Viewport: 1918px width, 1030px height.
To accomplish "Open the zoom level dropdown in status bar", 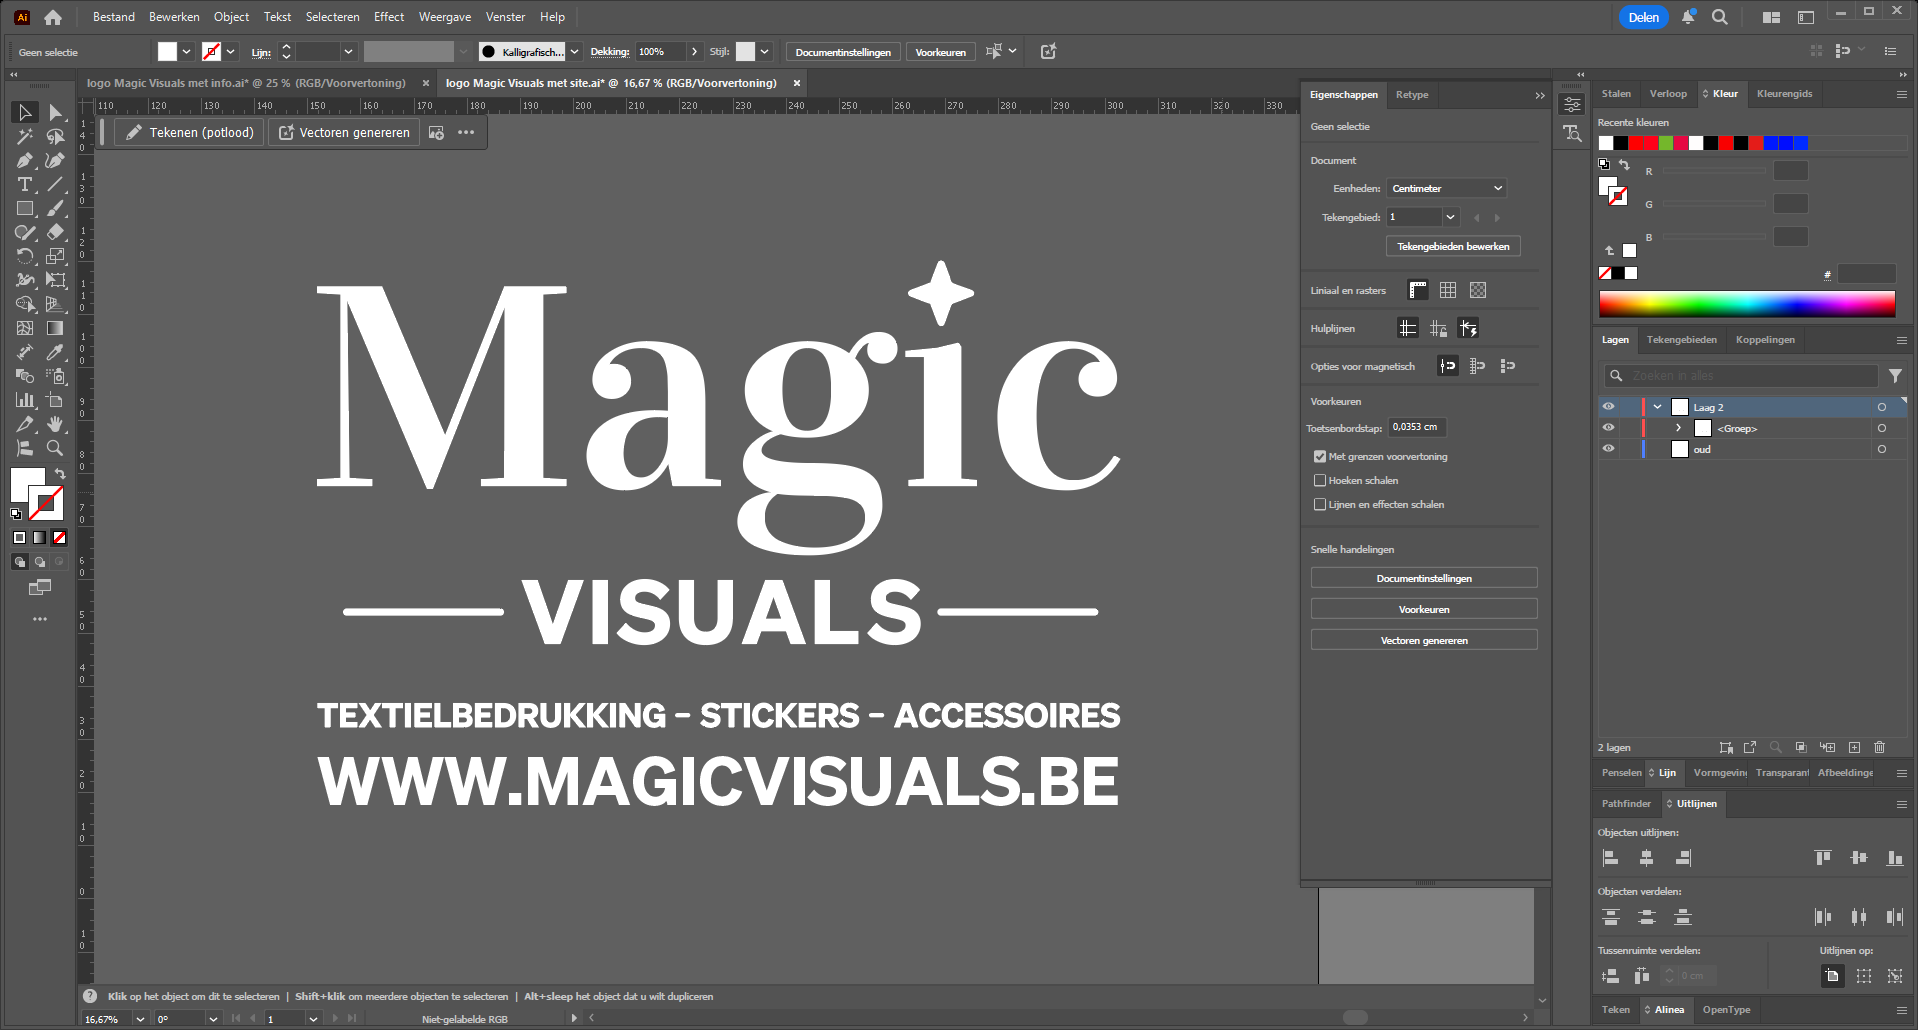I will pyautogui.click(x=140, y=1019).
